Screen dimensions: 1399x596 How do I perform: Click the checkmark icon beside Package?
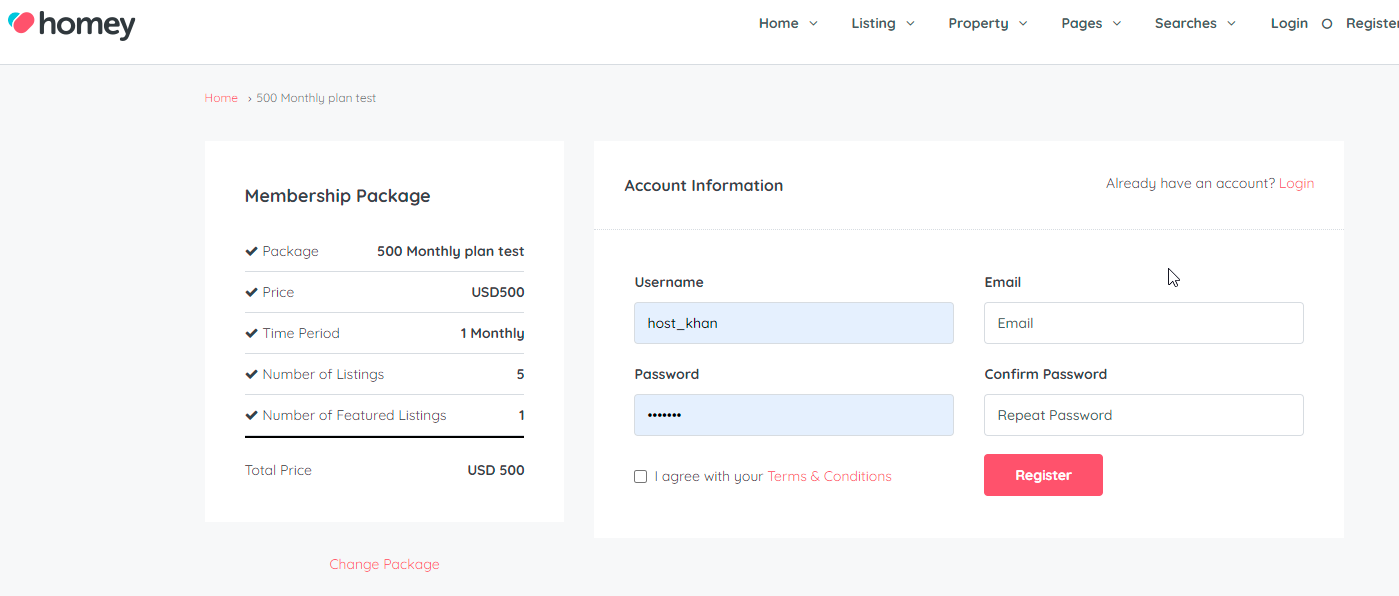[252, 251]
